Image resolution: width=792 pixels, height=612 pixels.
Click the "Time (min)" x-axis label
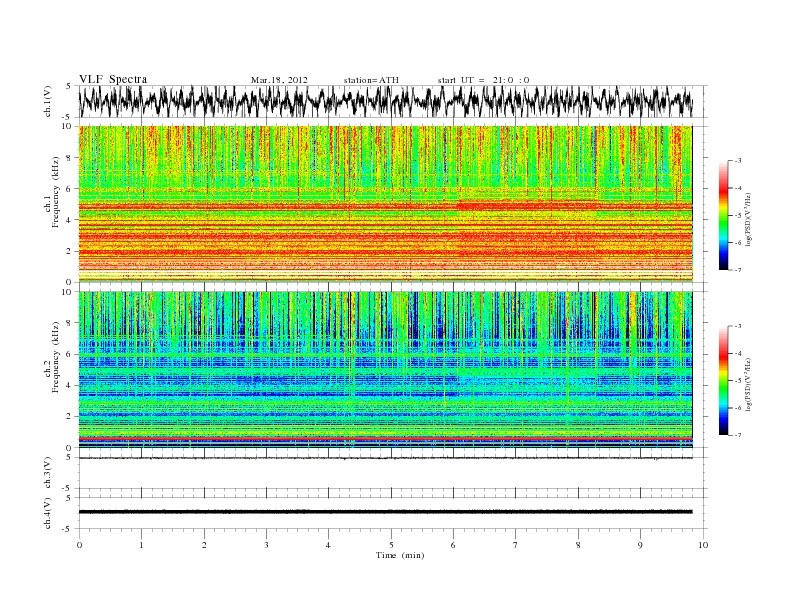[x=400, y=555]
